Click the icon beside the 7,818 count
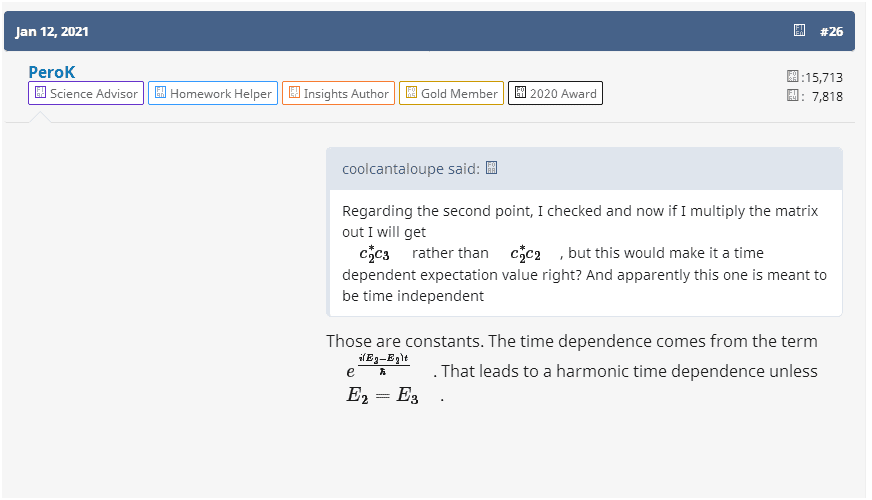This screenshot has width=872, height=500. [793, 96]
